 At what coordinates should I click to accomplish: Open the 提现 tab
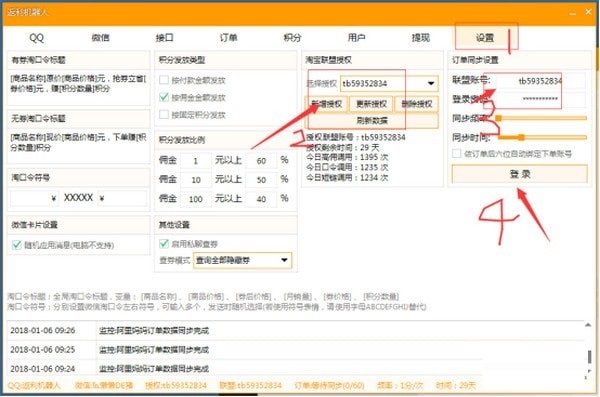click(421, 38)
